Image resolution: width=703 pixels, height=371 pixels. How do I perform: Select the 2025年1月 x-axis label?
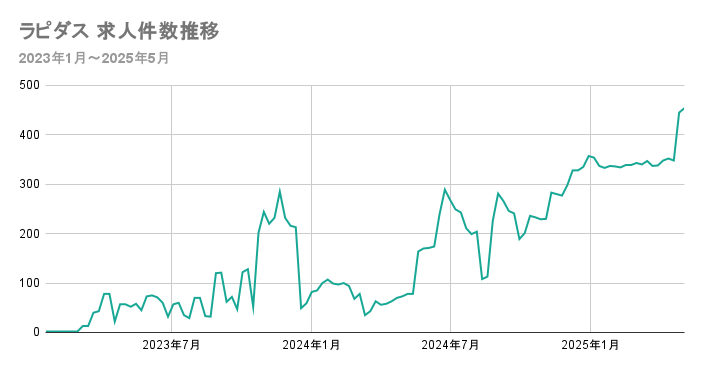click(x=590, y=345)
